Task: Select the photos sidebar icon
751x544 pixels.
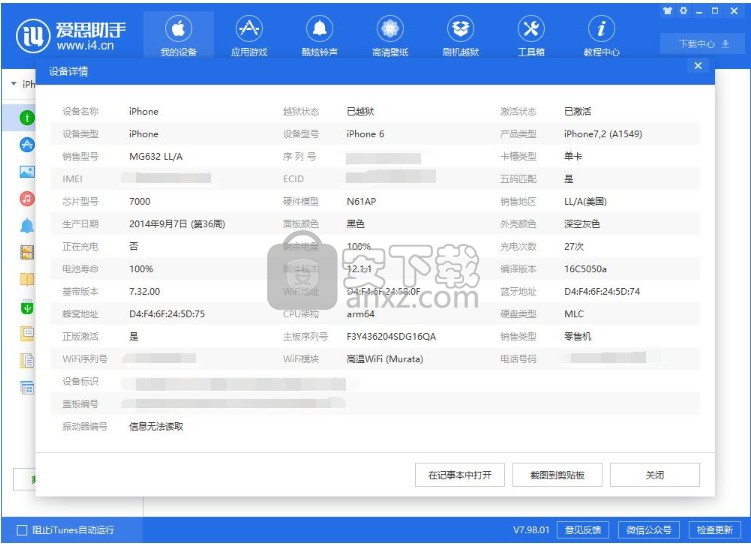Action: [27, 171]
